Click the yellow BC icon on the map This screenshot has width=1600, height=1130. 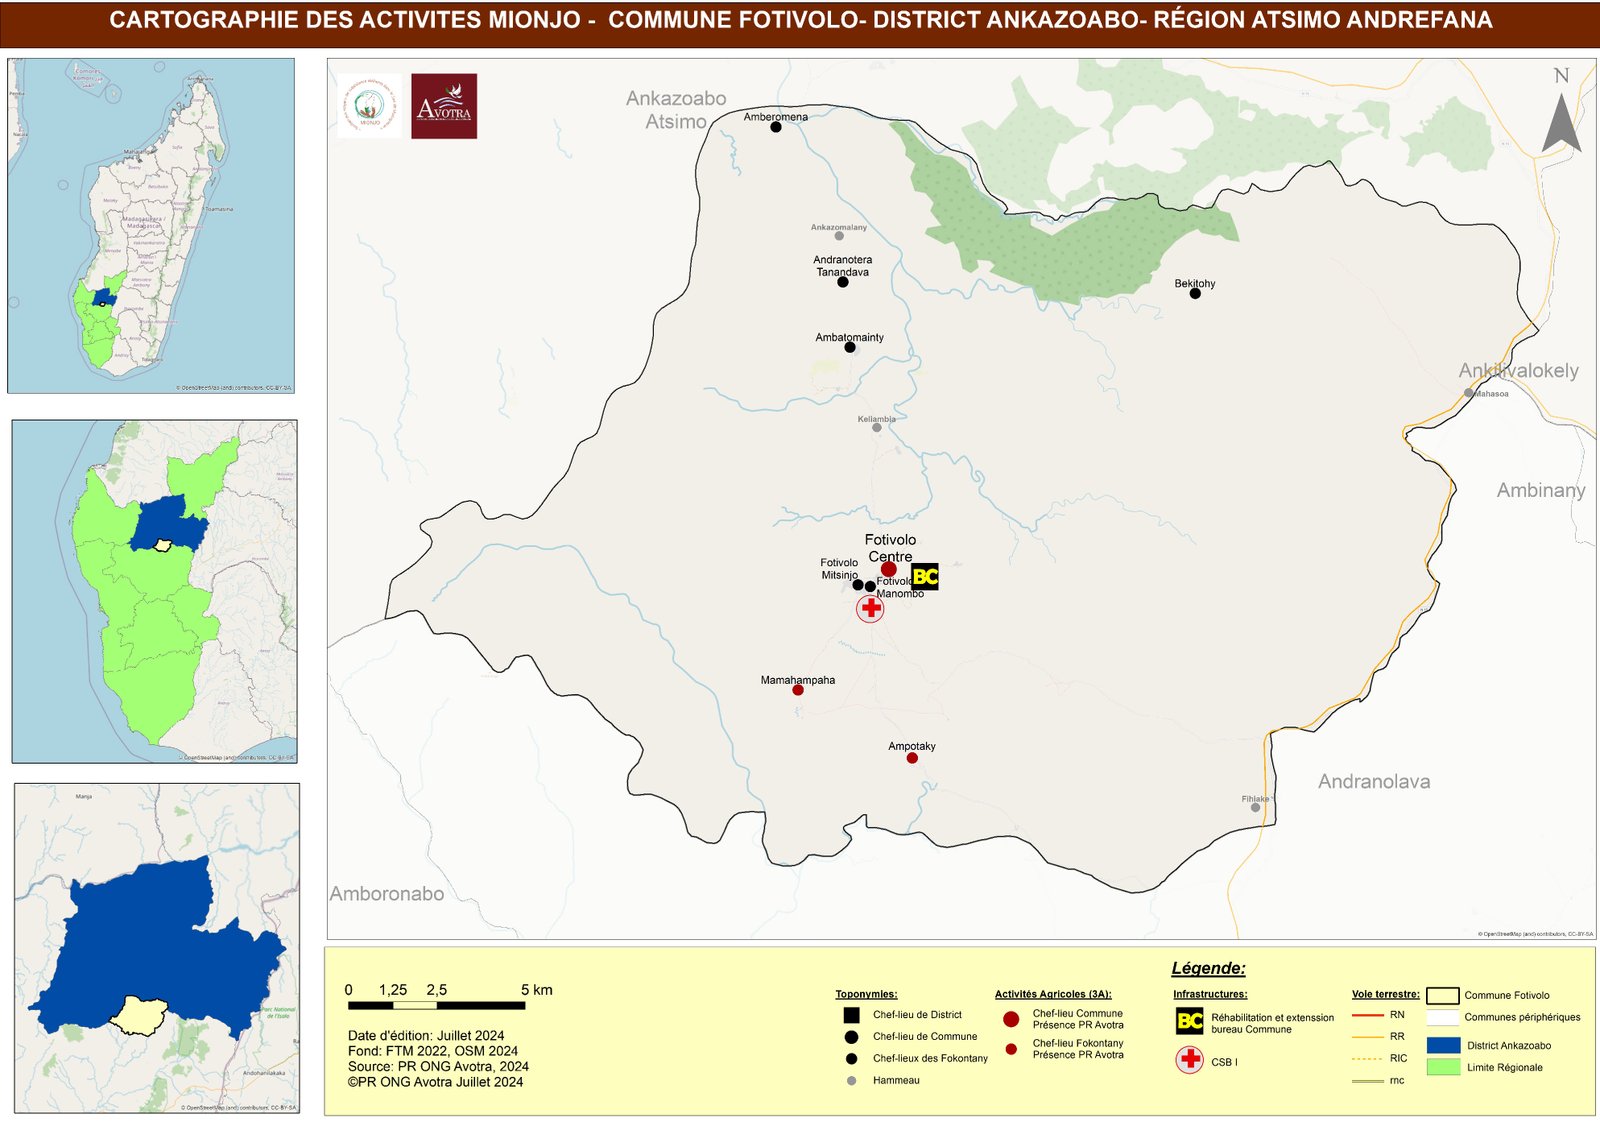[x=925, y=577]
